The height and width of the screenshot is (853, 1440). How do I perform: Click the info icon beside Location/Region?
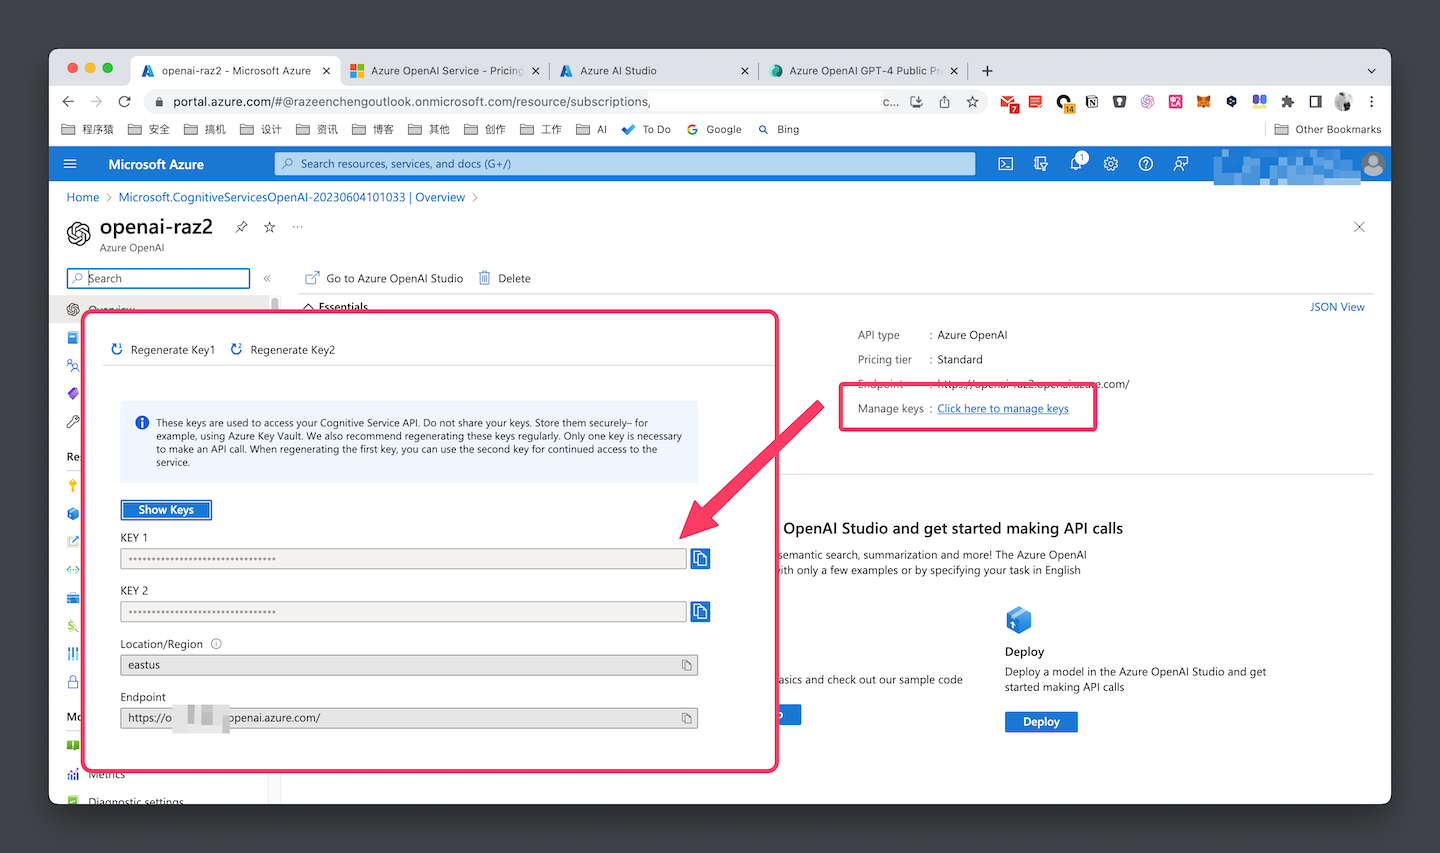[216, 644]
